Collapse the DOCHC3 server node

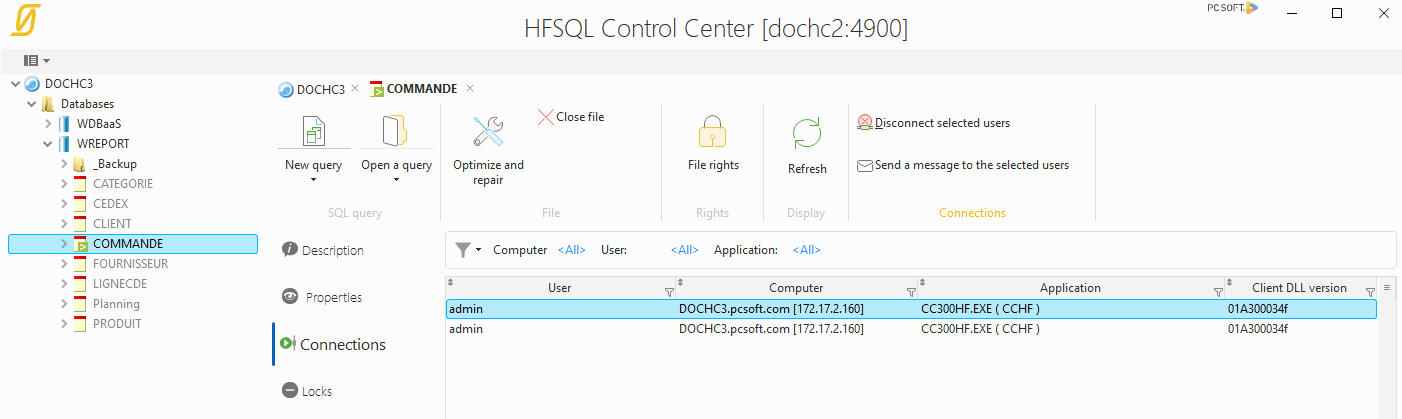(x=15, y=84)
